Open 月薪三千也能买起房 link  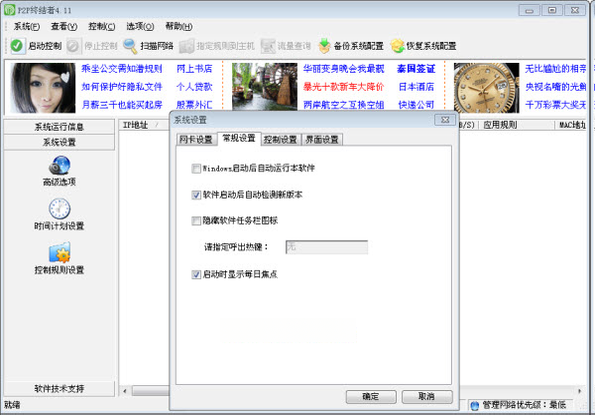[122, 105]
